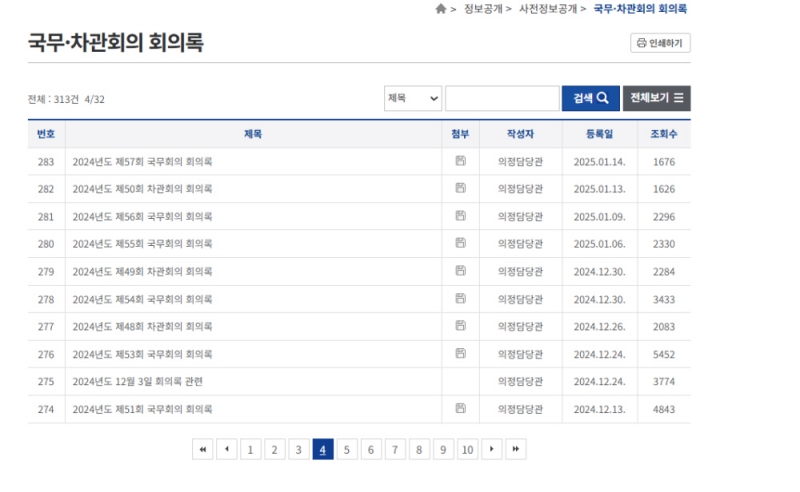
Task: Click row number 280 cell
Action: click(x=46, y=244)
